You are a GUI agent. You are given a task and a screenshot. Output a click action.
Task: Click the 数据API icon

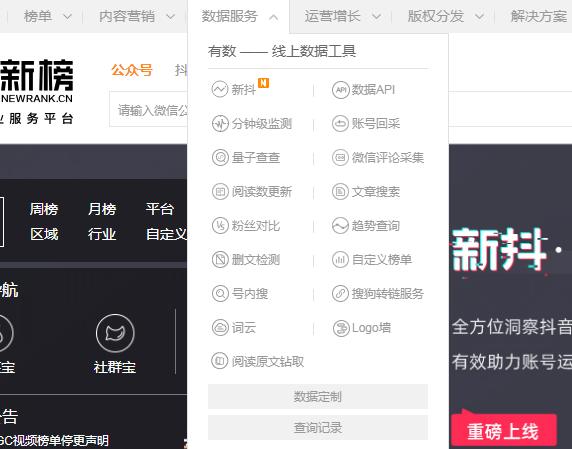pos(340,90)
